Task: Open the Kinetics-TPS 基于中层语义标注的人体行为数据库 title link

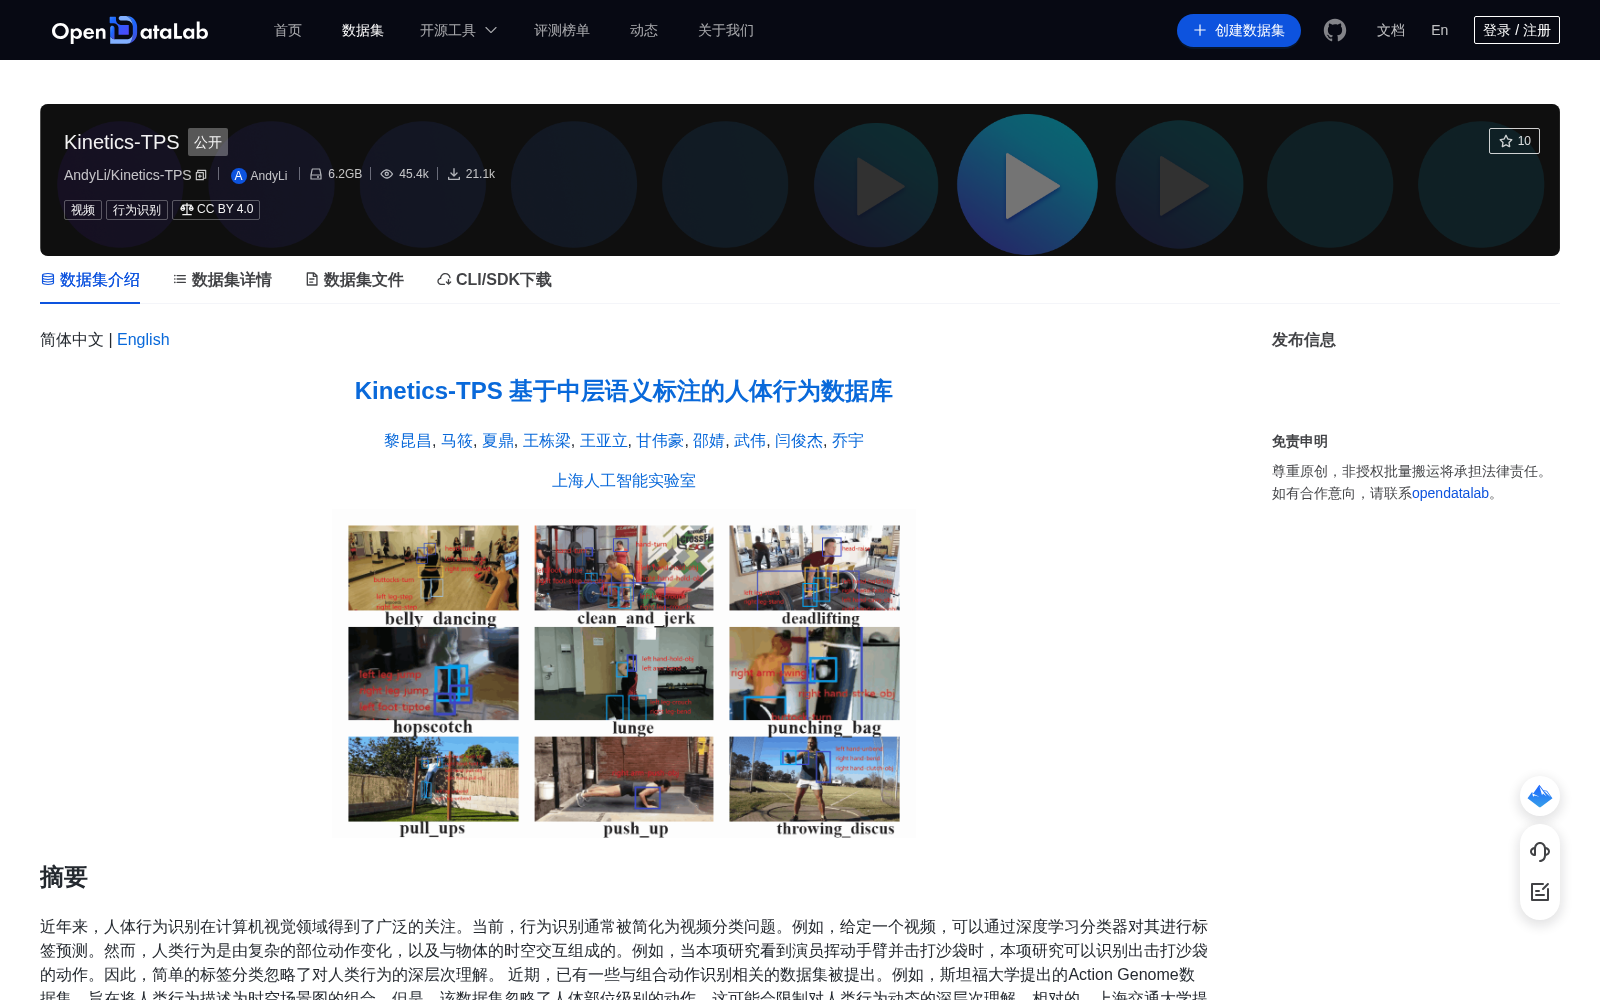Action: 624,391
